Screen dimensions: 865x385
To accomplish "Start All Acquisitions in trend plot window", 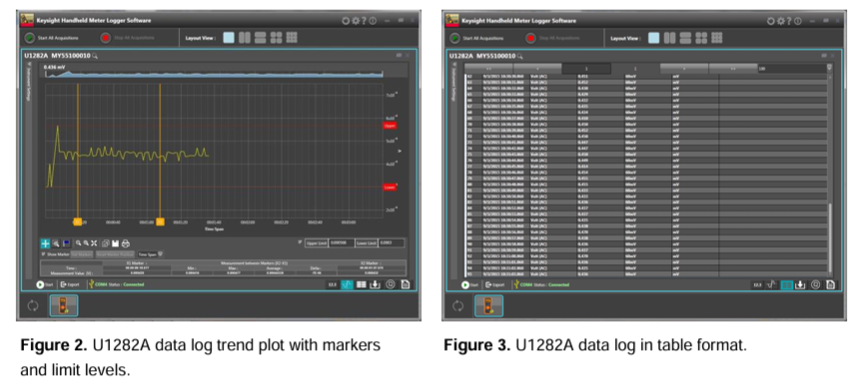I will (51, 38).
